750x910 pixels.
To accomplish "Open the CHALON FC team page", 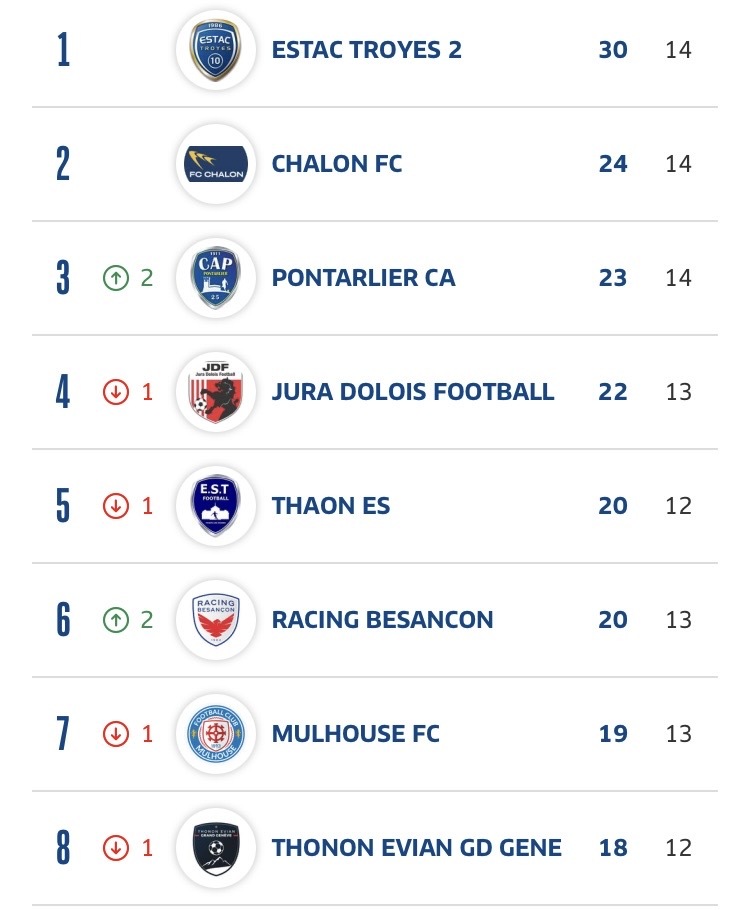I will (336, 164).
